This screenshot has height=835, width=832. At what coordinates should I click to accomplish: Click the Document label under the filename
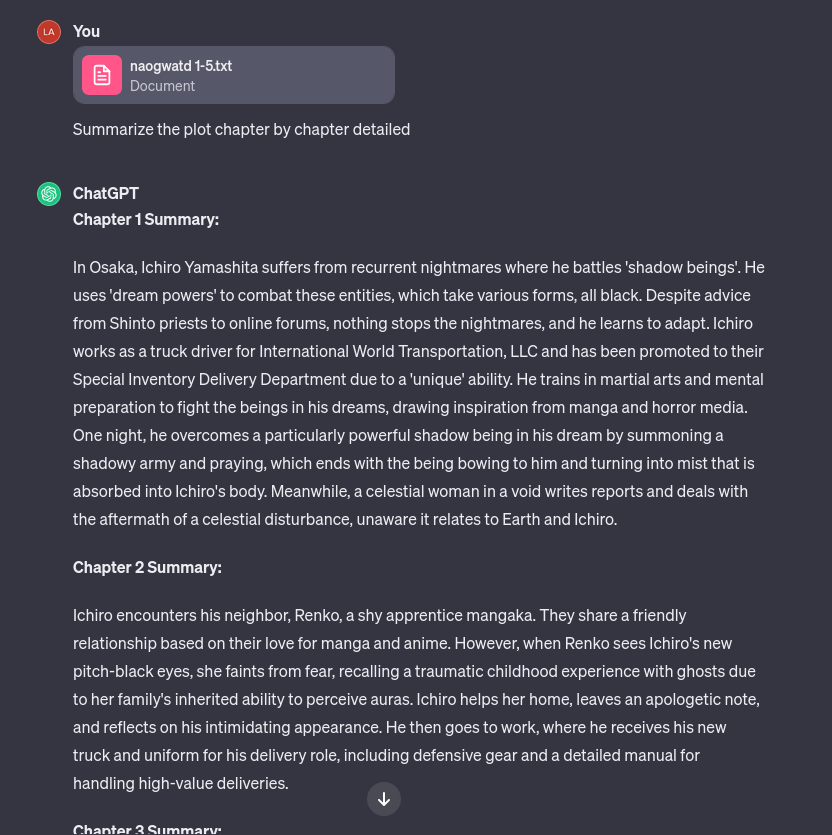click(162, 86)
